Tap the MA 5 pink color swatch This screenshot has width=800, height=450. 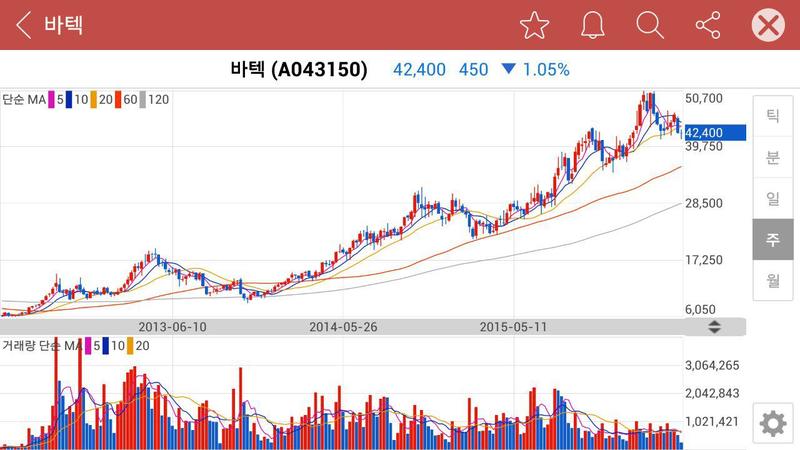point(51,99)
